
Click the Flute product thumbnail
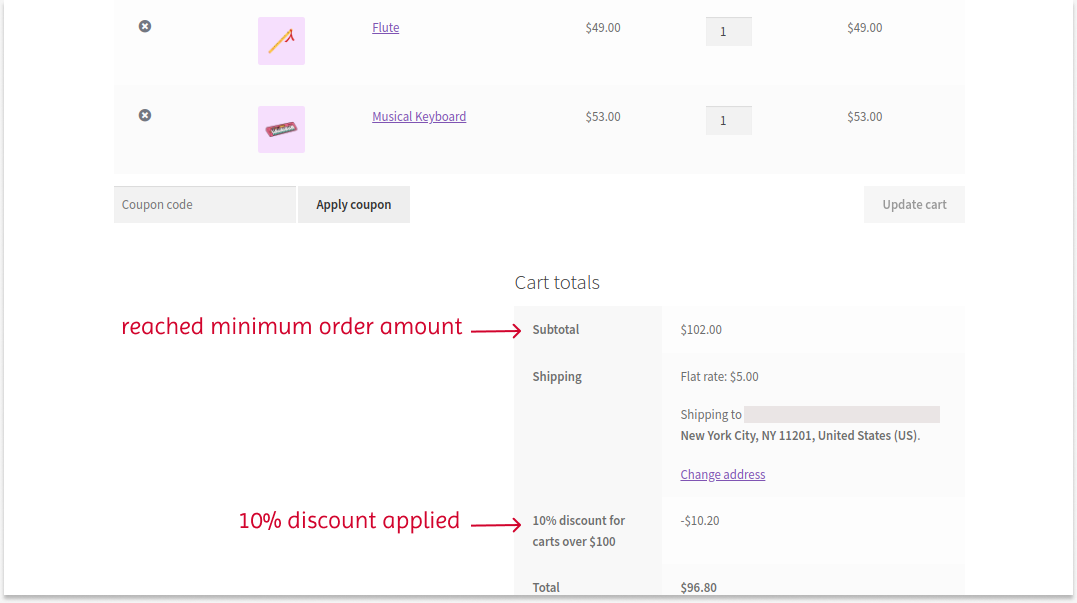[x=281, y=41]
